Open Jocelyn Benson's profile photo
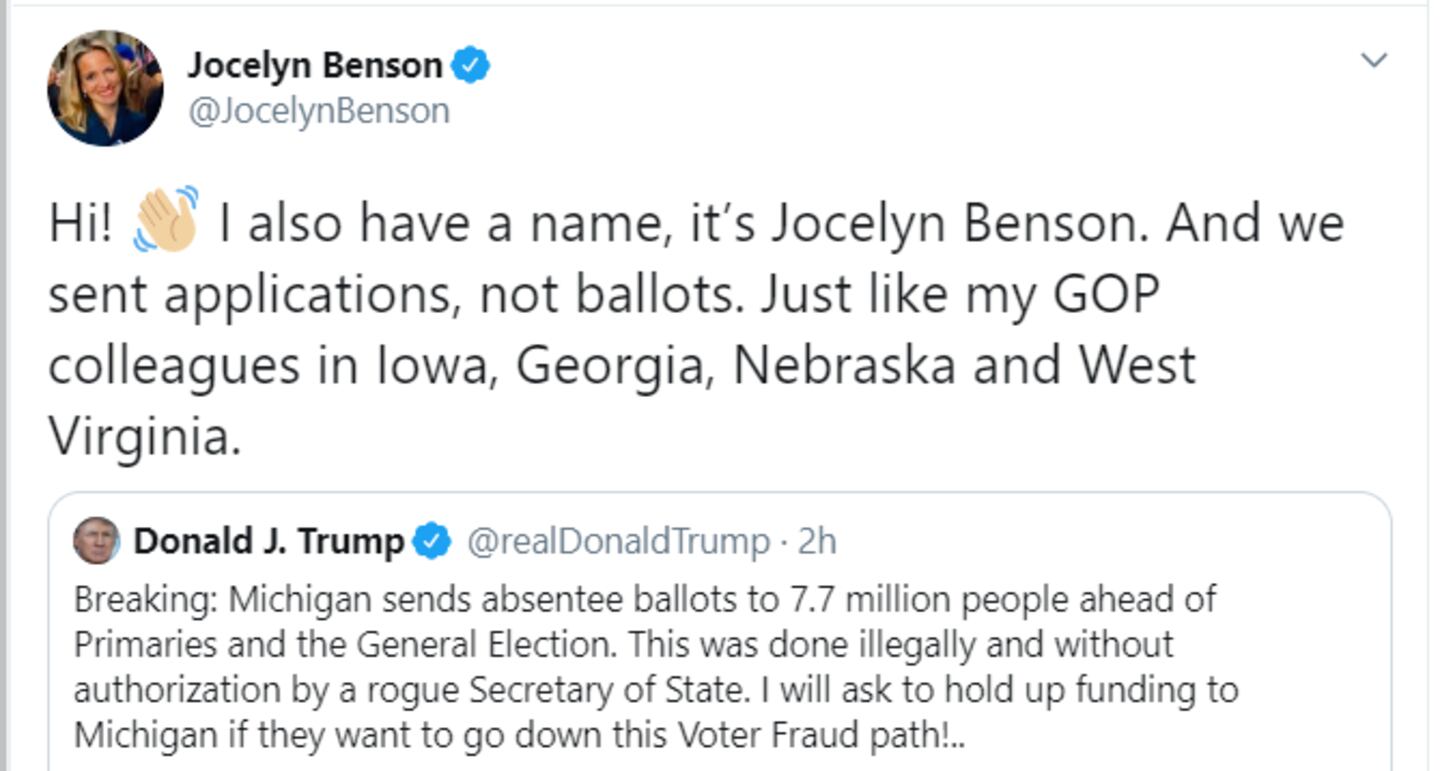Viewport: 1440px width, 771px height. coord(105,88)
